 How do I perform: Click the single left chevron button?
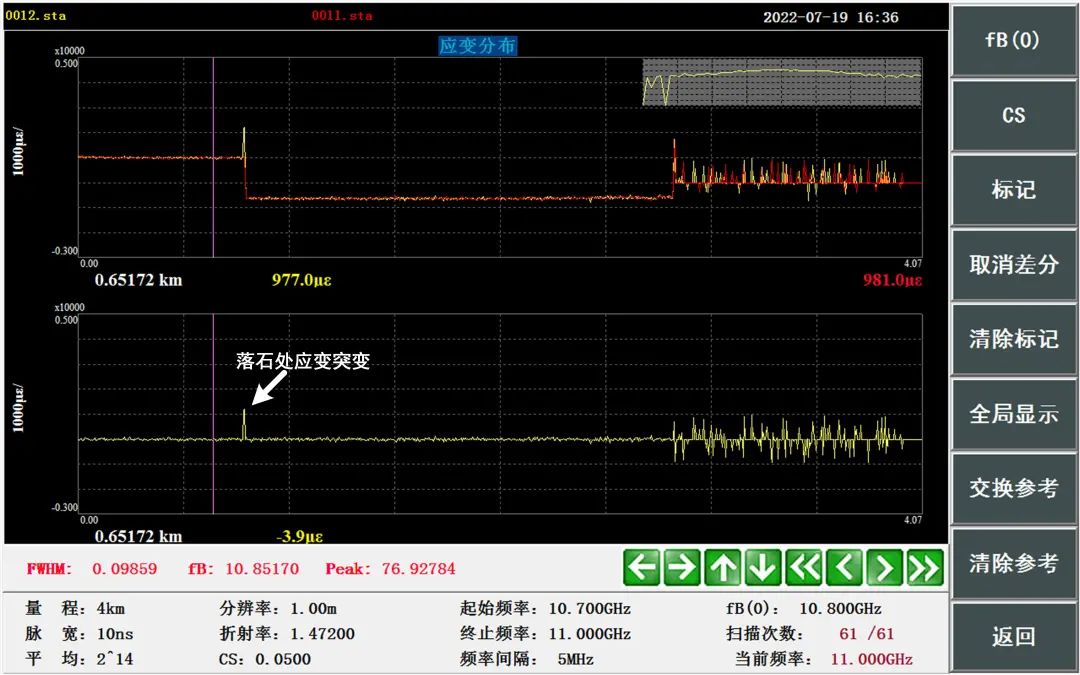(844, 568)
